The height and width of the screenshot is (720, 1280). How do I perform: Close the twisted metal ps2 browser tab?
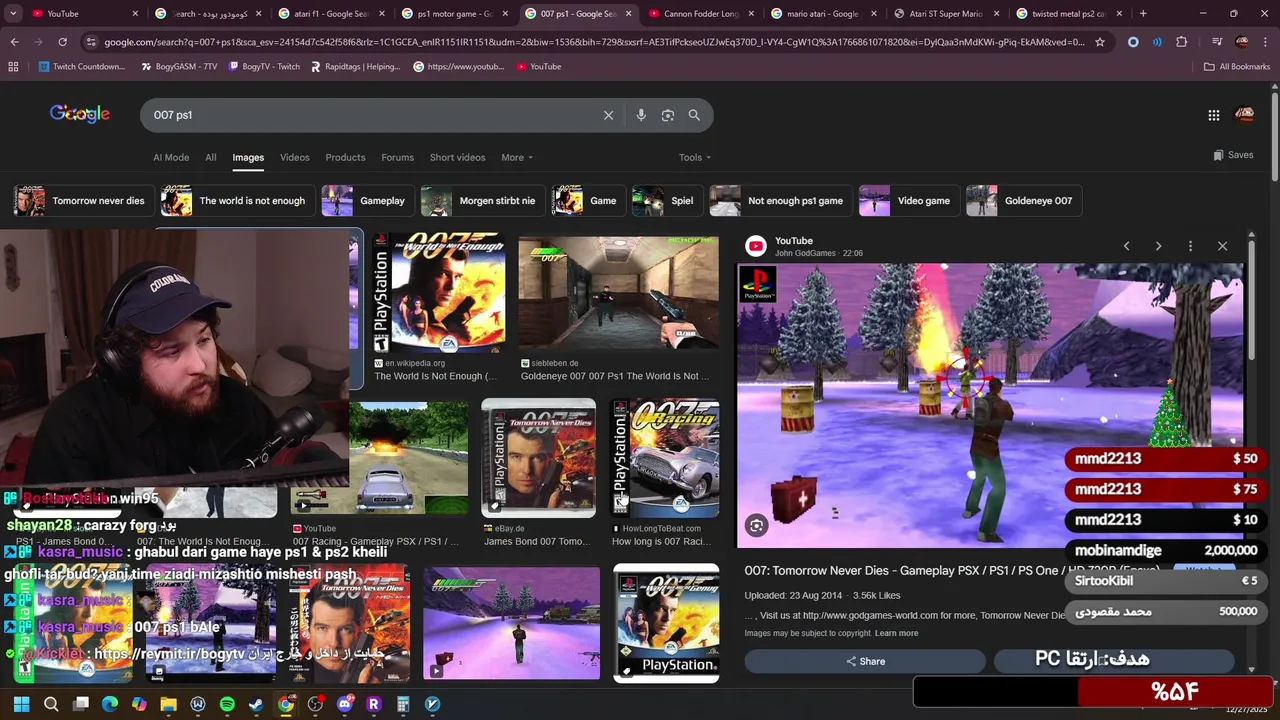(1117, 14)
